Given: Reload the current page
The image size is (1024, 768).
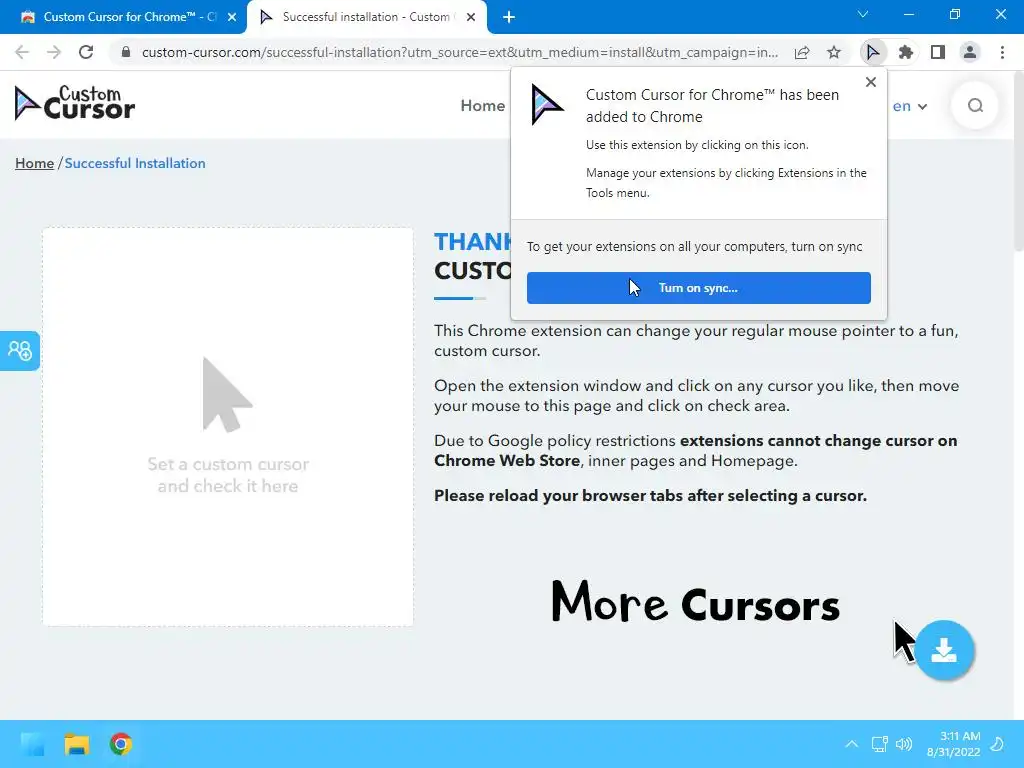Looking at the screenshot, I should (x=86, y=52).
